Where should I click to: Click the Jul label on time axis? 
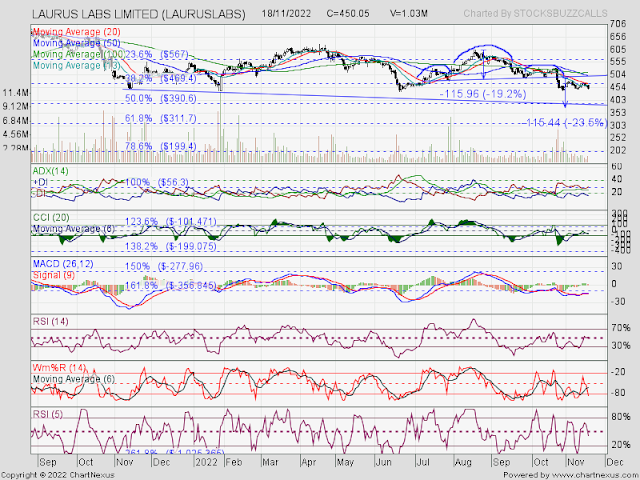423,462
